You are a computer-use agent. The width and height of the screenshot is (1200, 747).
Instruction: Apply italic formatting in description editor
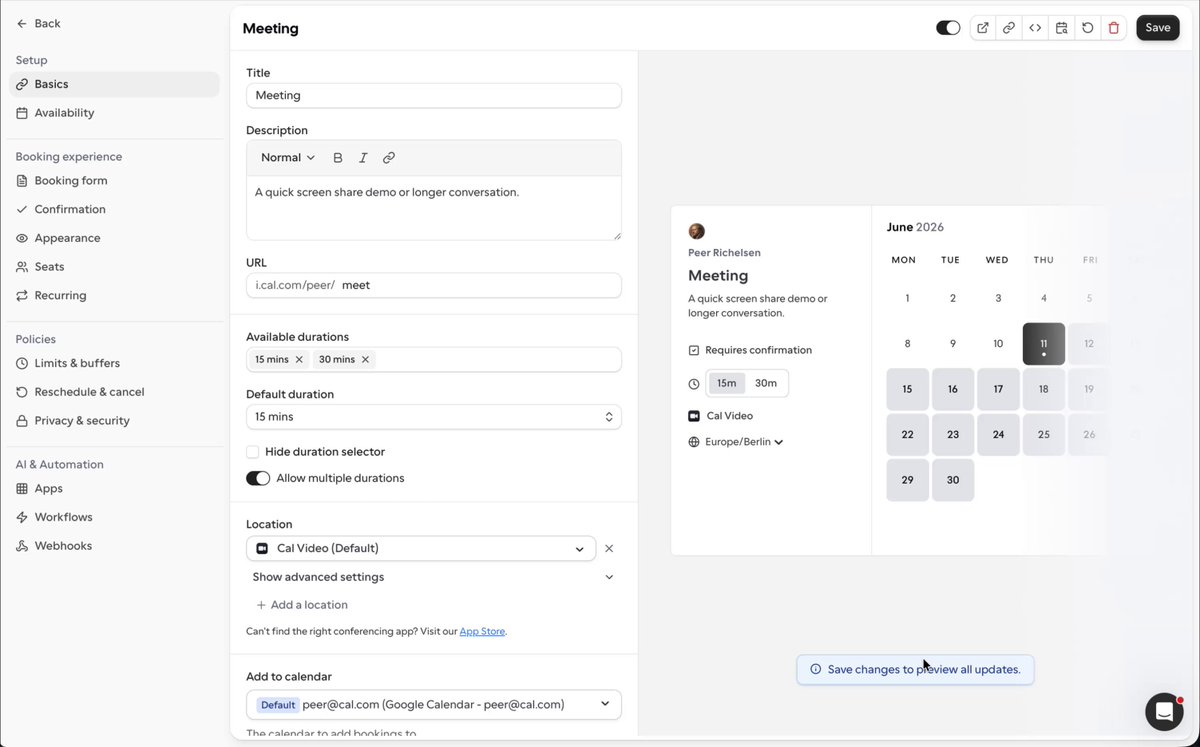point(363,158)
